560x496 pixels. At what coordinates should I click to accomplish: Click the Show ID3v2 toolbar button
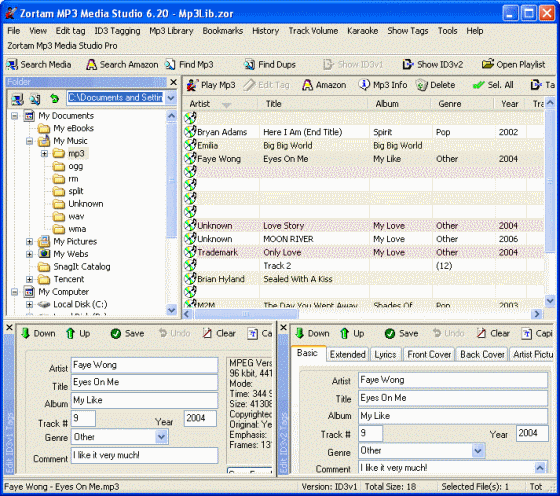click(432, 65)
